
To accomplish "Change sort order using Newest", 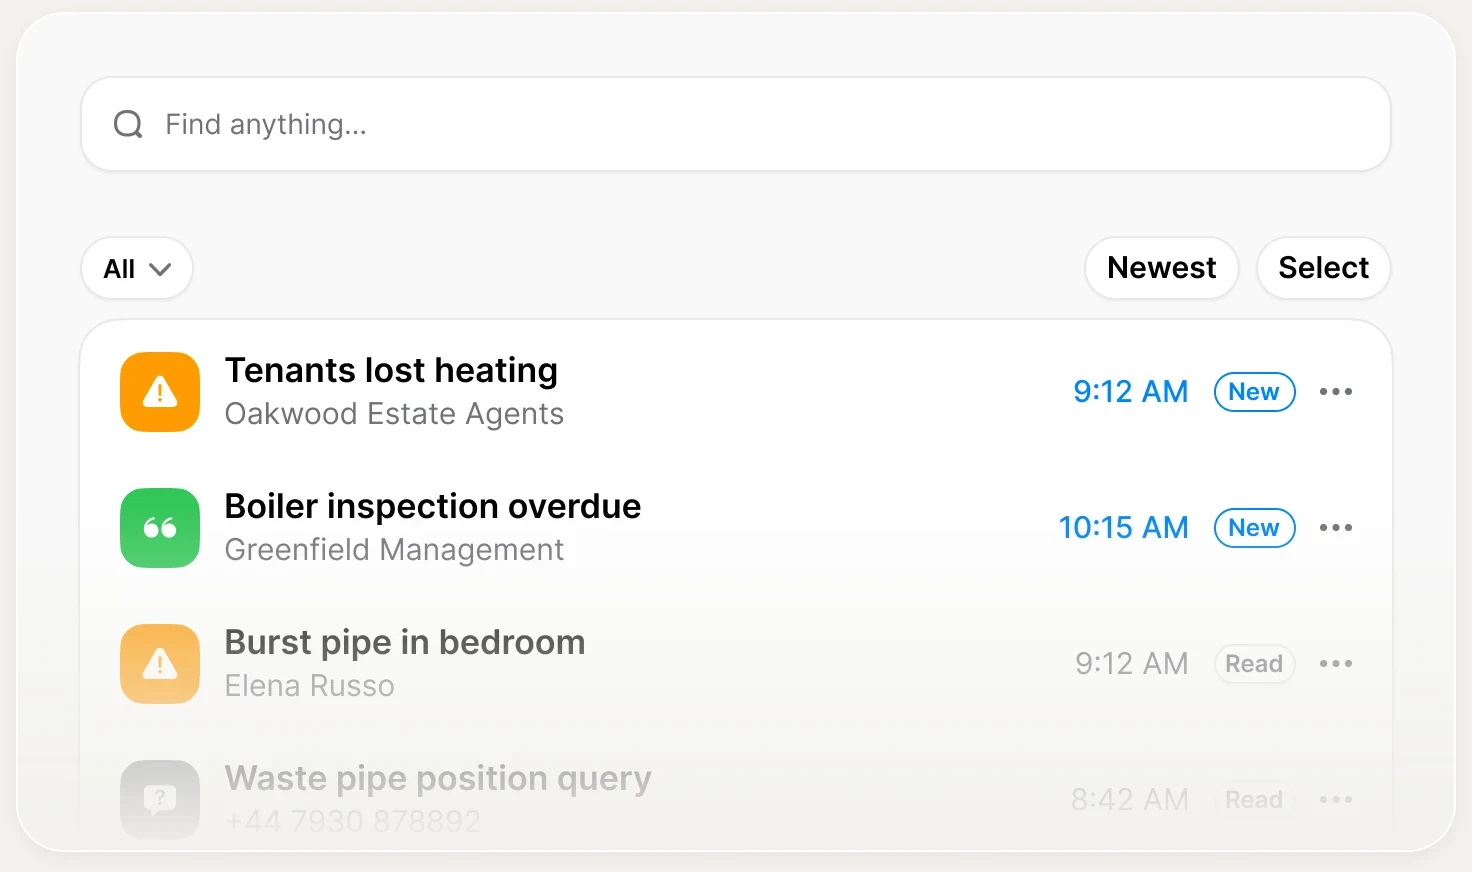I will (x=1162, y=268).
